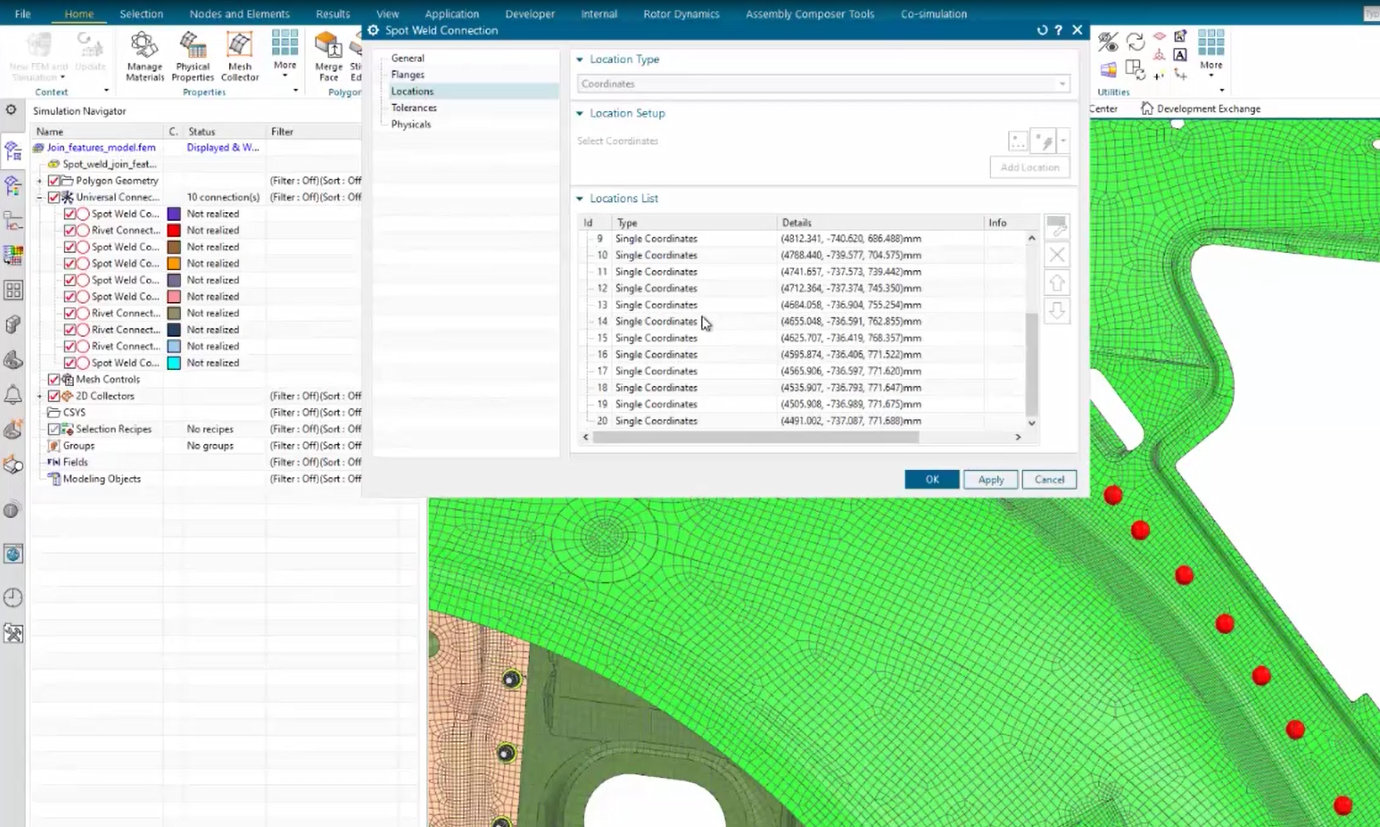Image resolution: width=1380 pixels, height=827 pixels.
Task: Open the Location Type Coordinates dropdown
Action: click(1062, 84)
